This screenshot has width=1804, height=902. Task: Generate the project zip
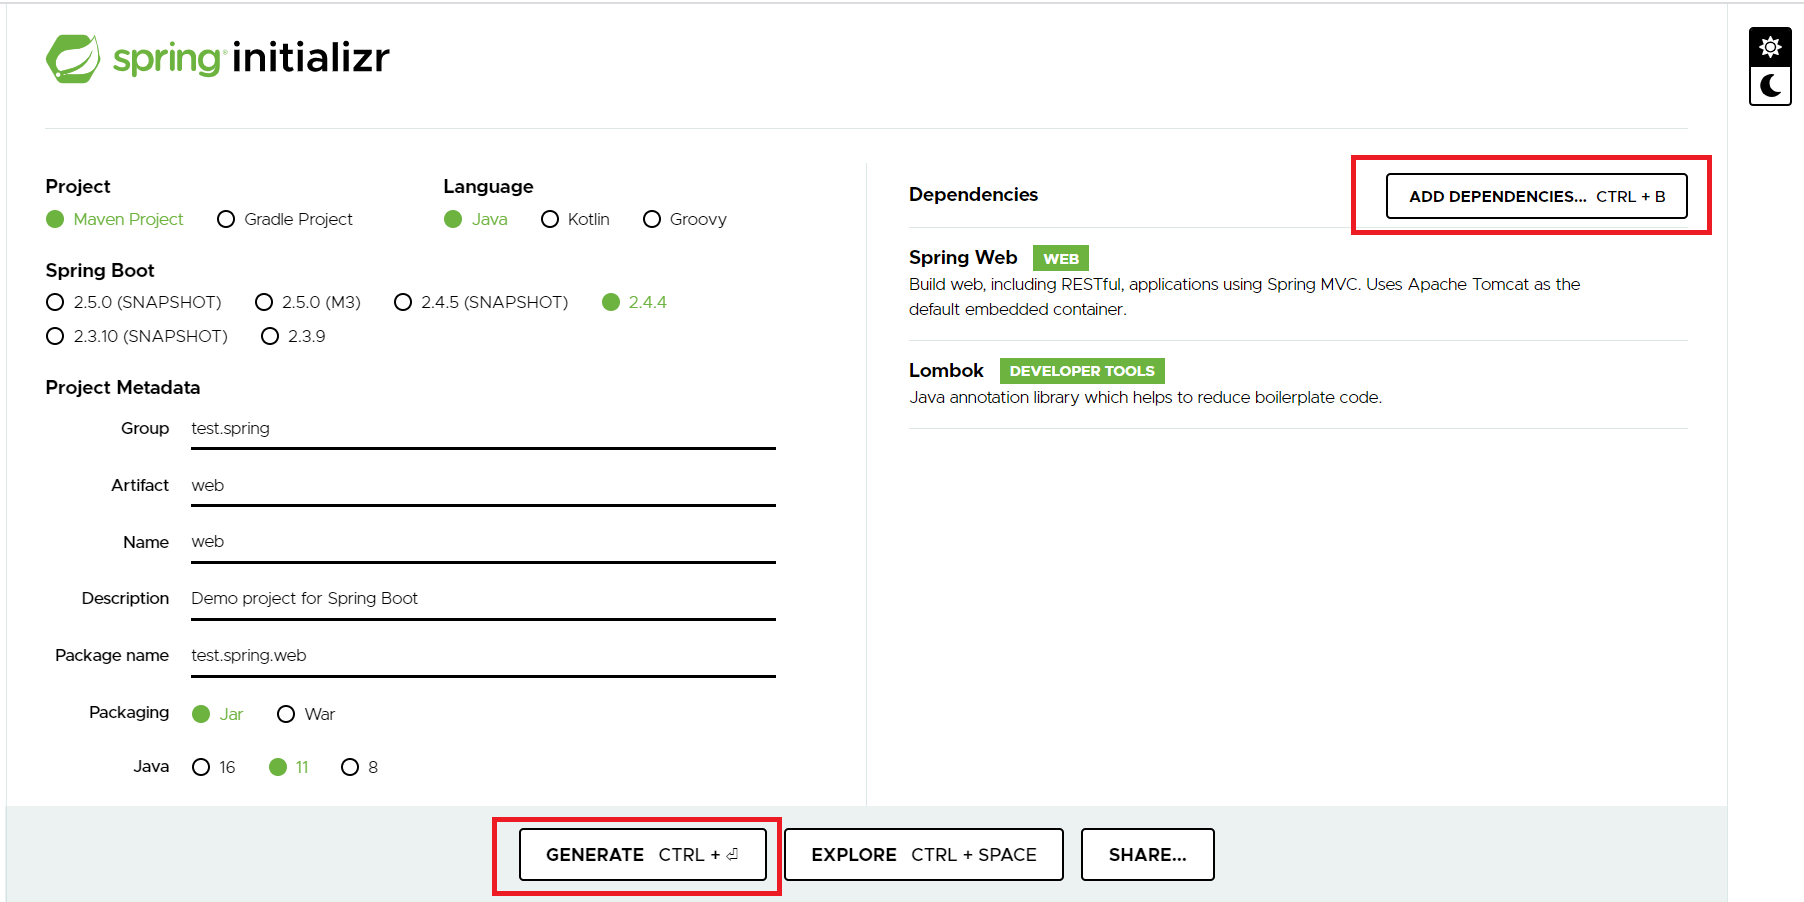642,855
